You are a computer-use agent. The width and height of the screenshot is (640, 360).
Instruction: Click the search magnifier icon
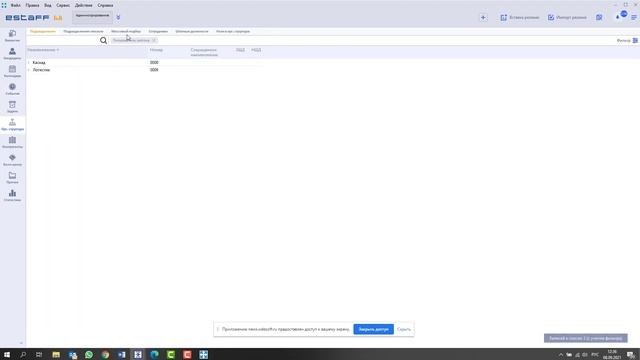(x=103, y=40)
